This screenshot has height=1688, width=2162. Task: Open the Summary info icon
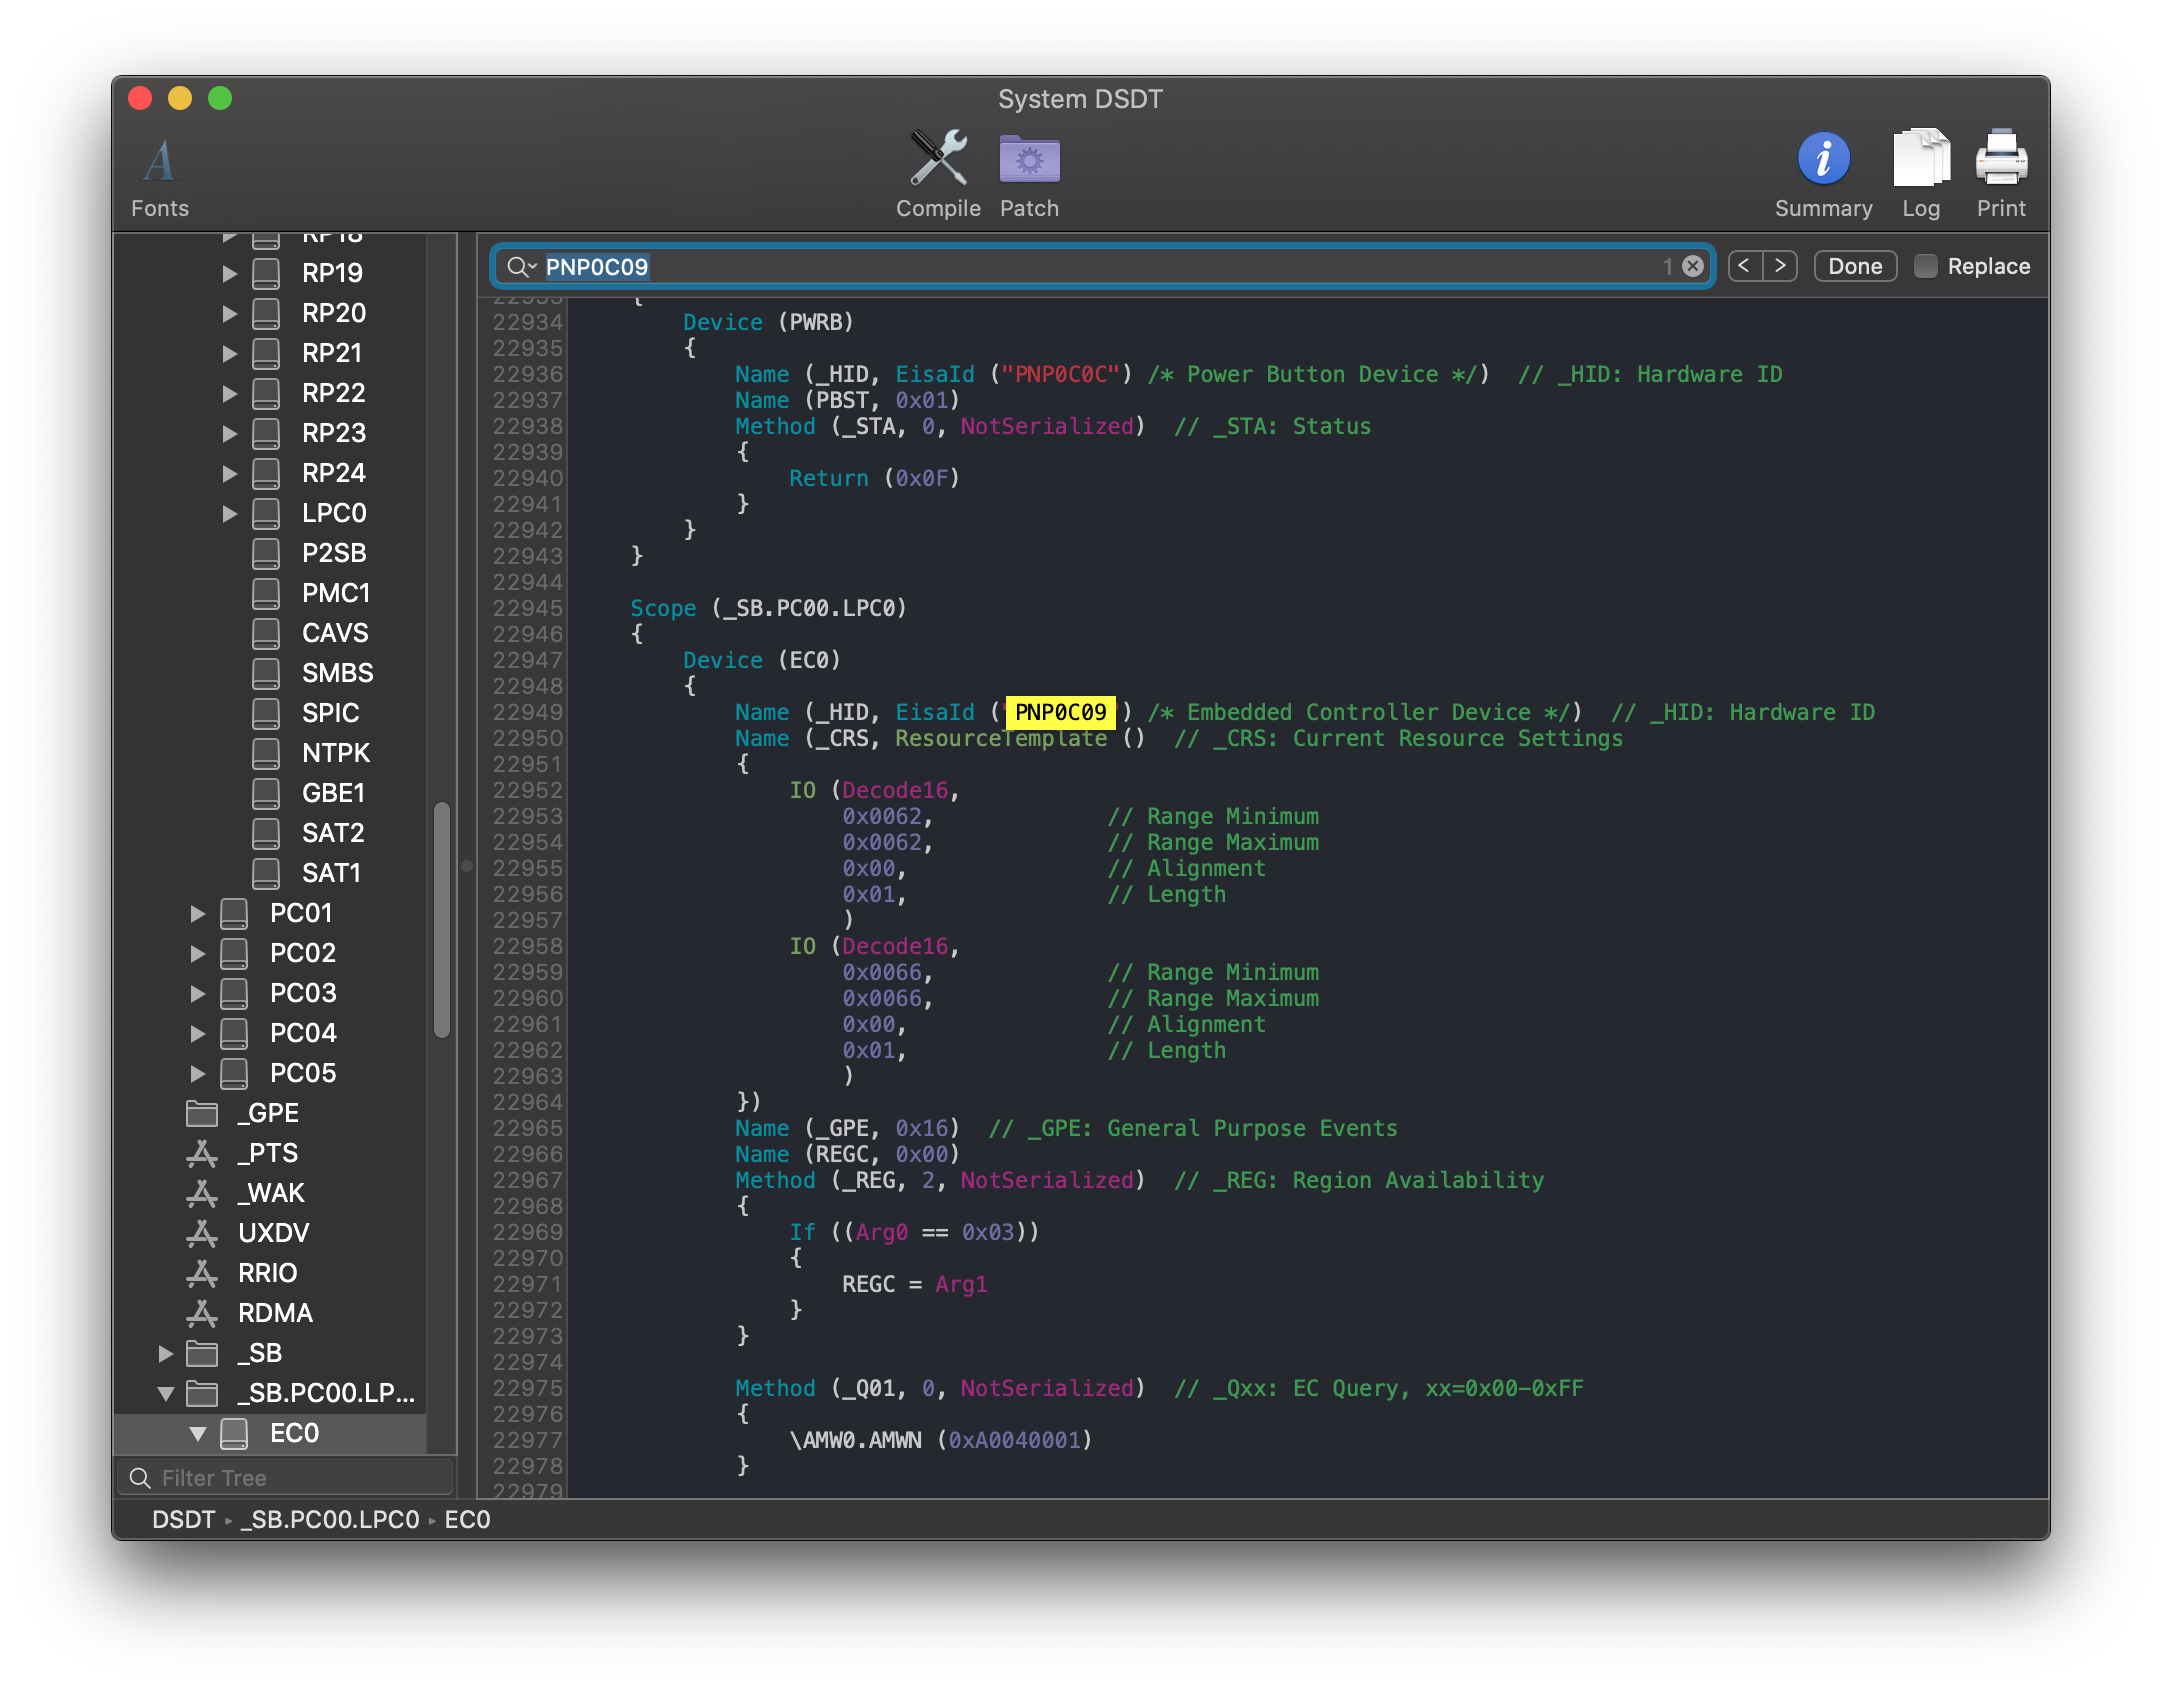pyautogui.click(x=1823, y=159)
